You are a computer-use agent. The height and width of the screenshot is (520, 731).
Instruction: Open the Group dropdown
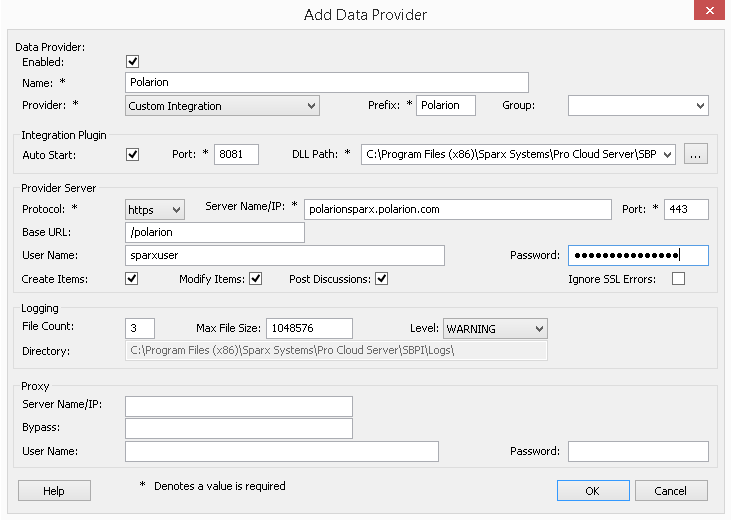tap(638, 105)
